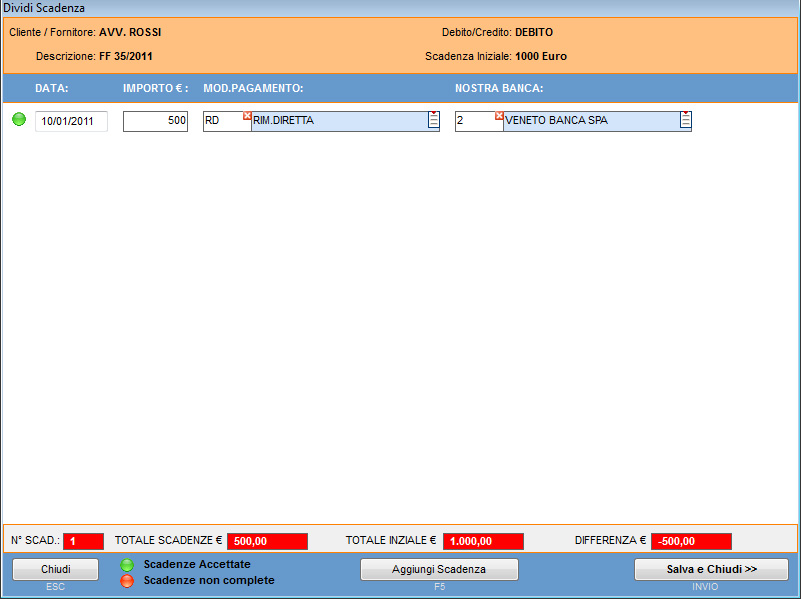Click the green Scadenze Accettate legend icon
The image size is (801, 599).
point(127,565)
